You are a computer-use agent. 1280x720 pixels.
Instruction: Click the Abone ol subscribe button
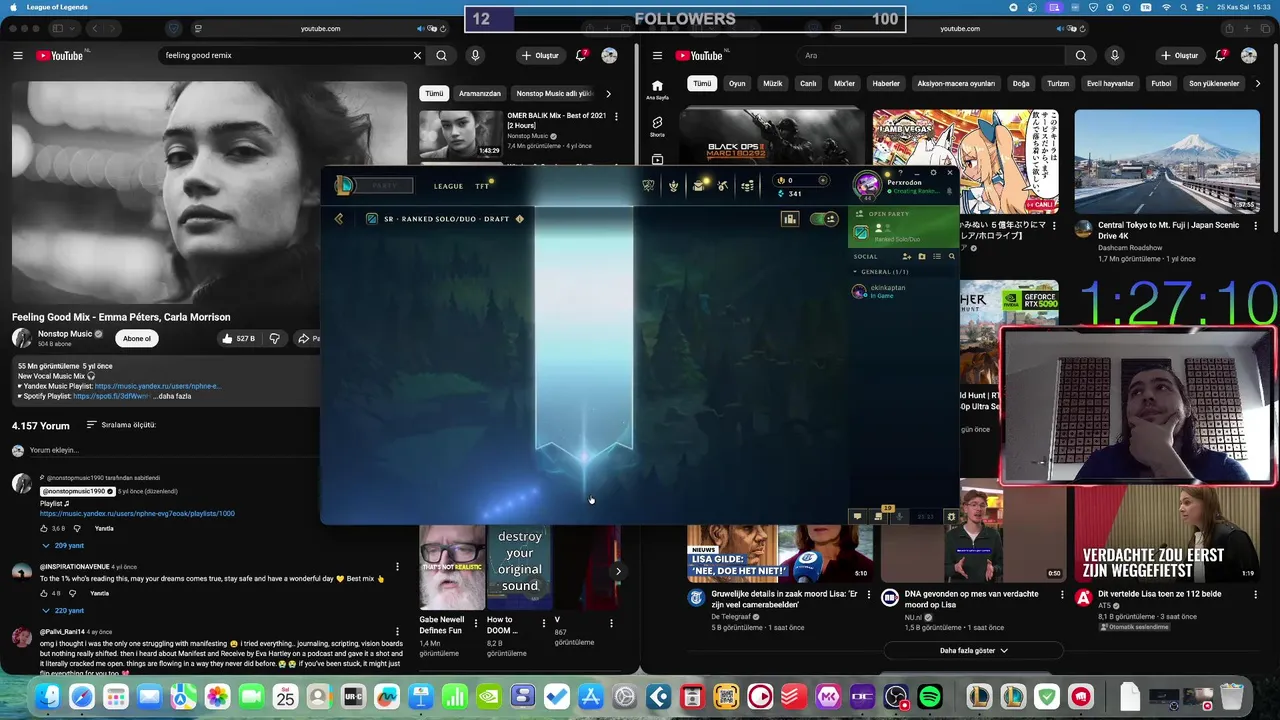(137, 339)
